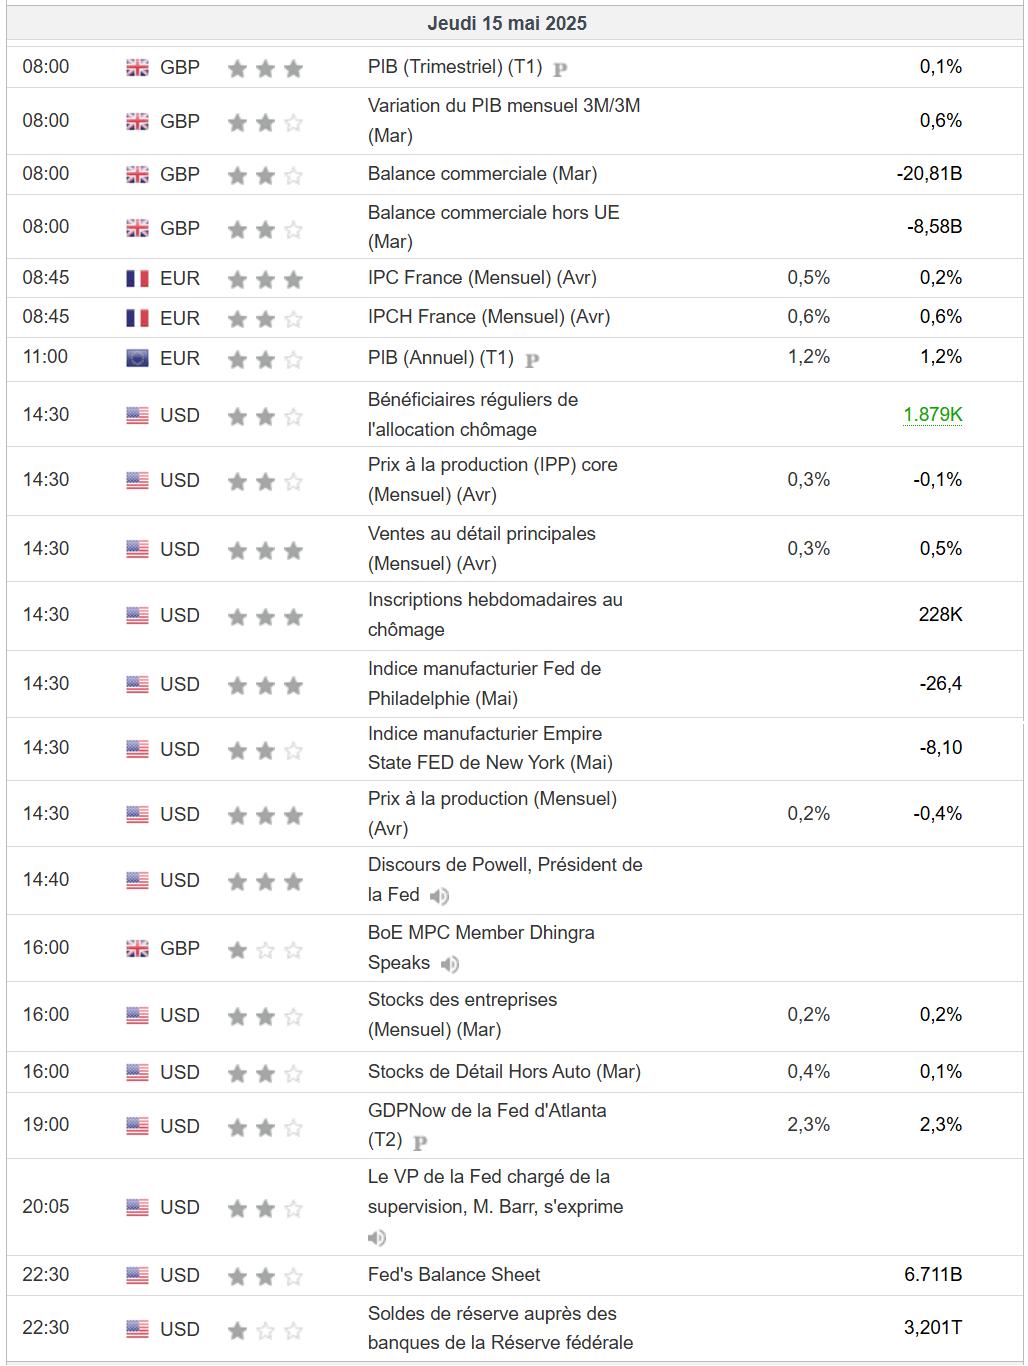Click the three-star rating of Philadelphie Fed index

point(265,685)
